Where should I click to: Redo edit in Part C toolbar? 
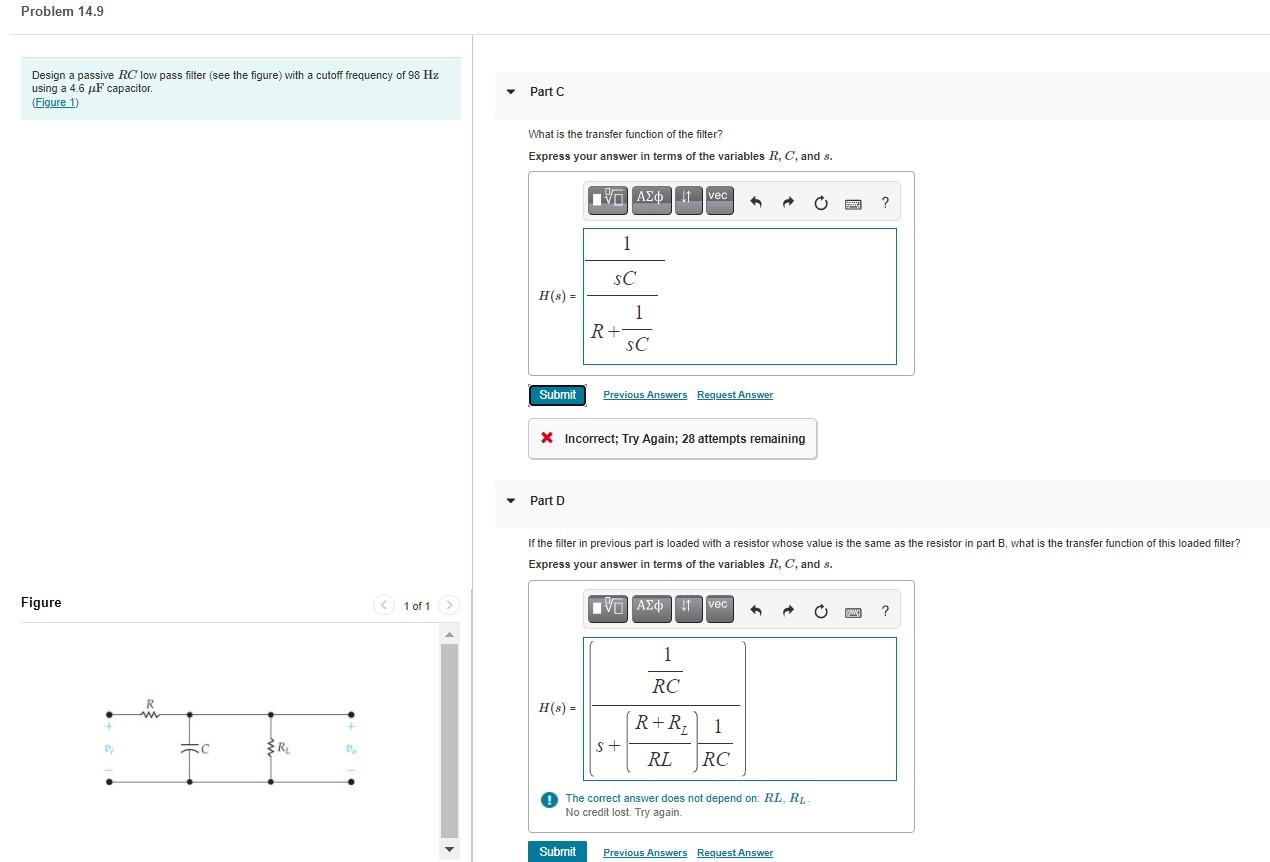pos(788,204)
